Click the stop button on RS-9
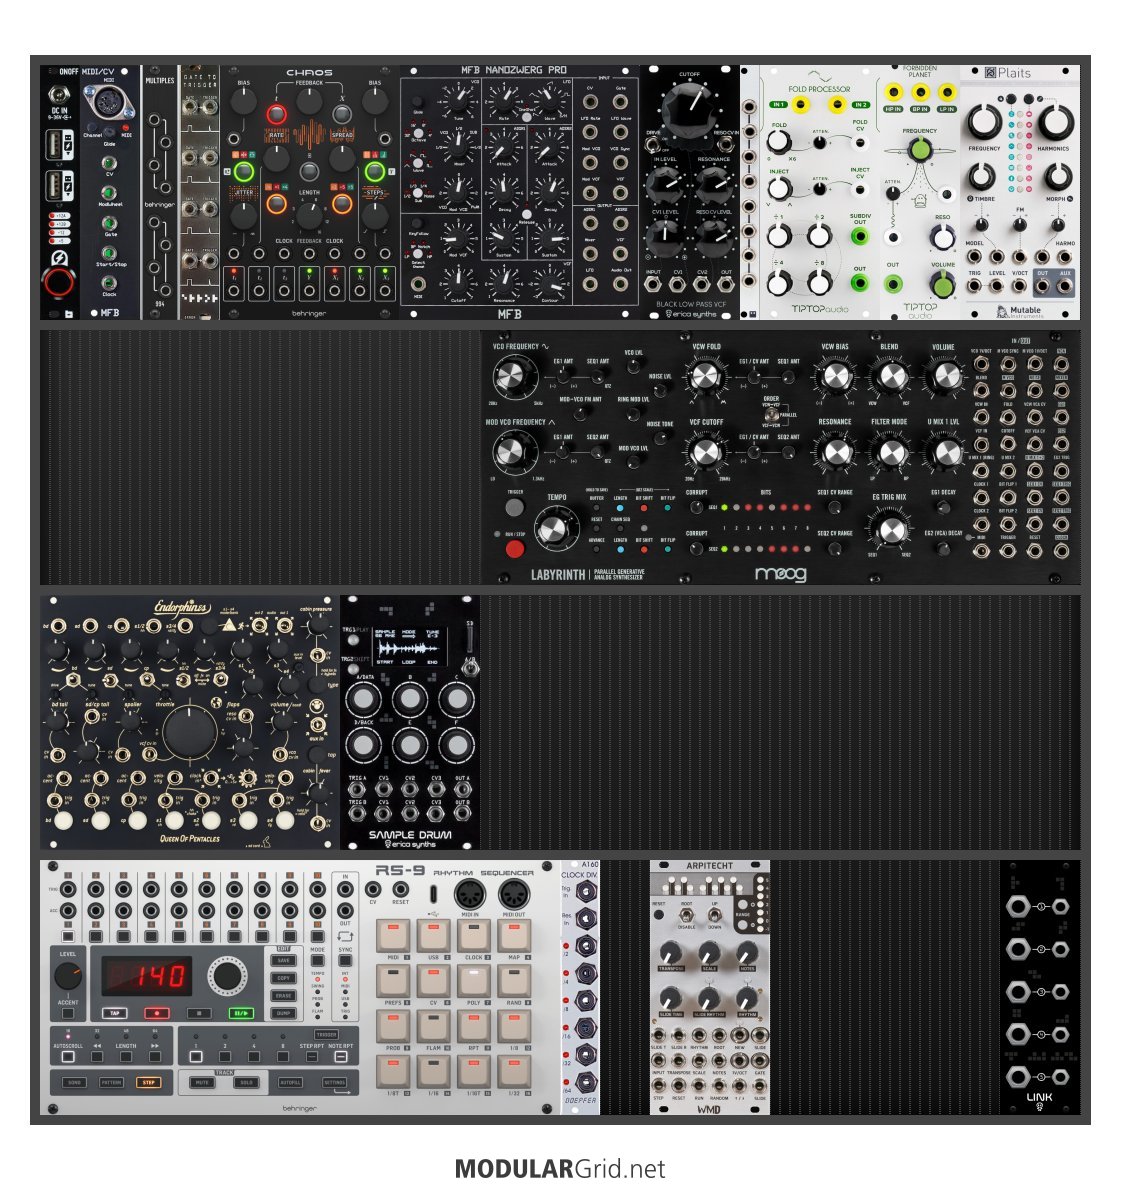Viewport: 1121px width, 1190px height. pyautogui.click(x=199, y=1012)
